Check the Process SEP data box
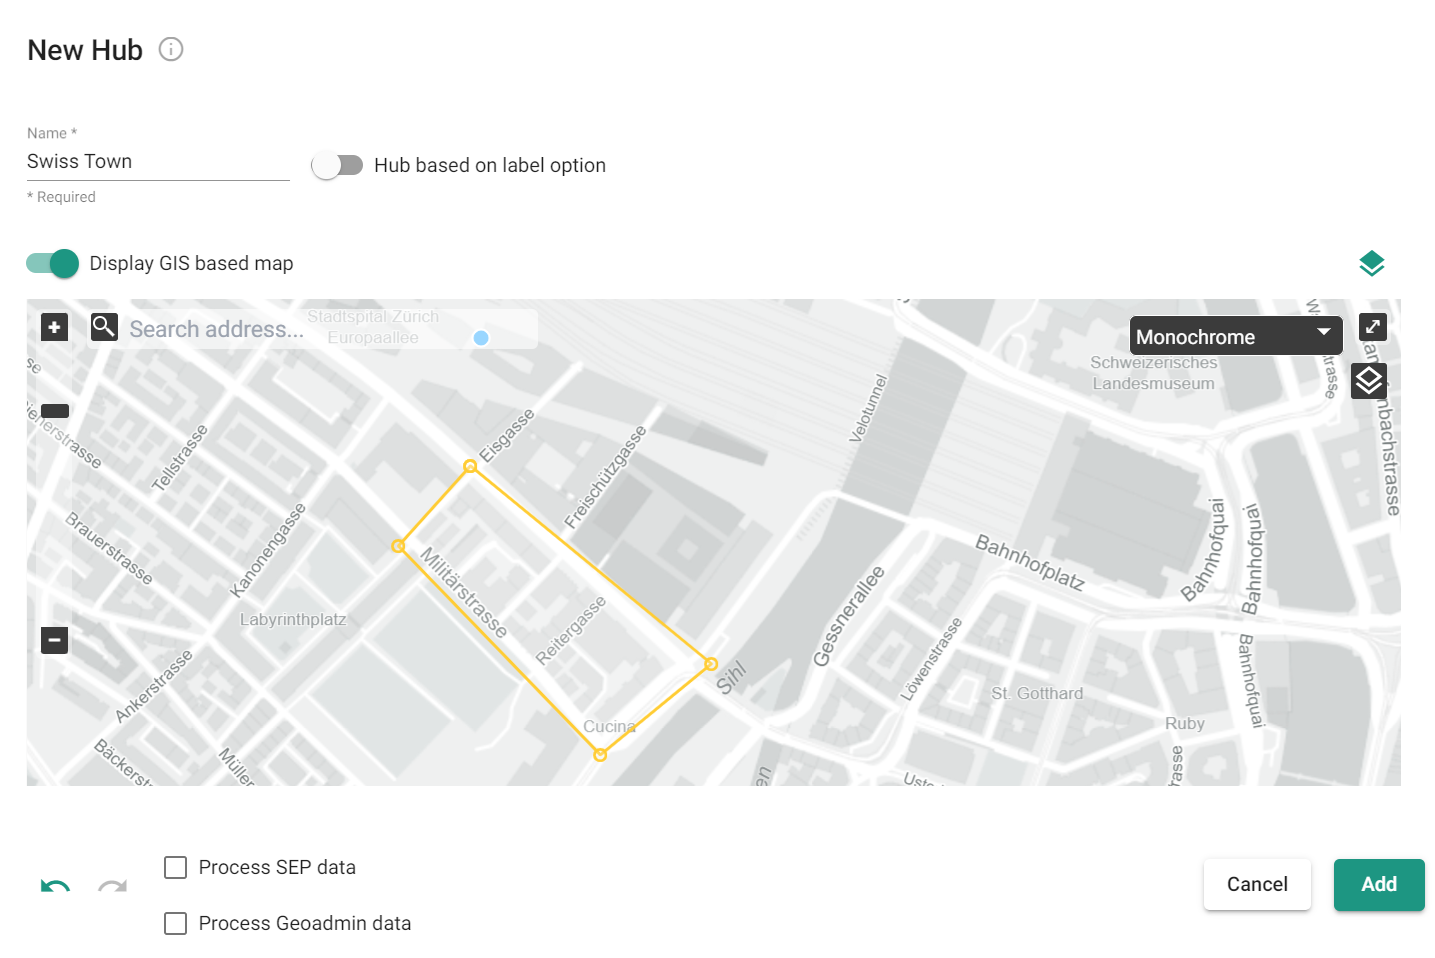The image size is (1435, 958). (x=176, y=868)
